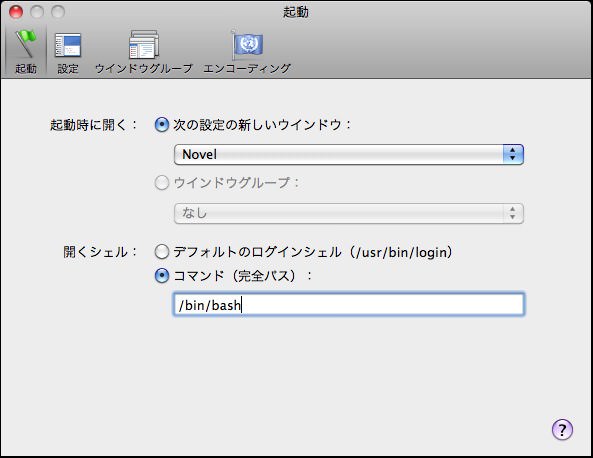Viewport: 593px width, 458px height.
Task: Click the ウインドウグループ toolbar label
Action: (x=144, y=69)
